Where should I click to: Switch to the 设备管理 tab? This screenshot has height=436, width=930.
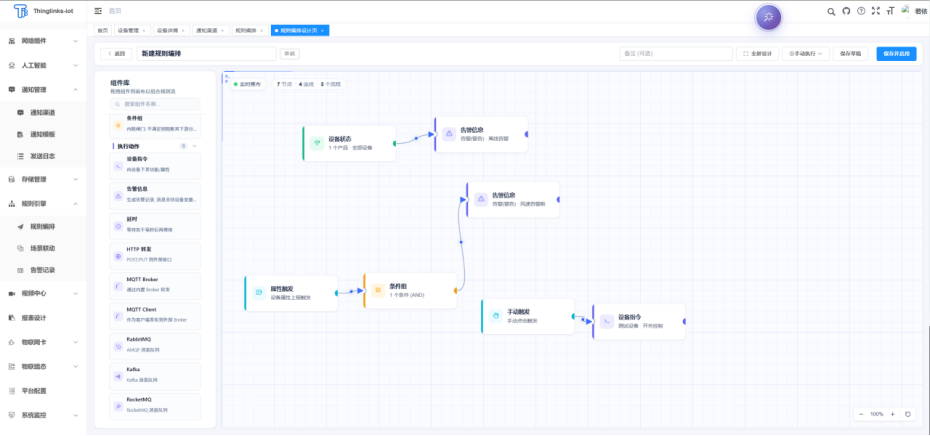[131, 30]
